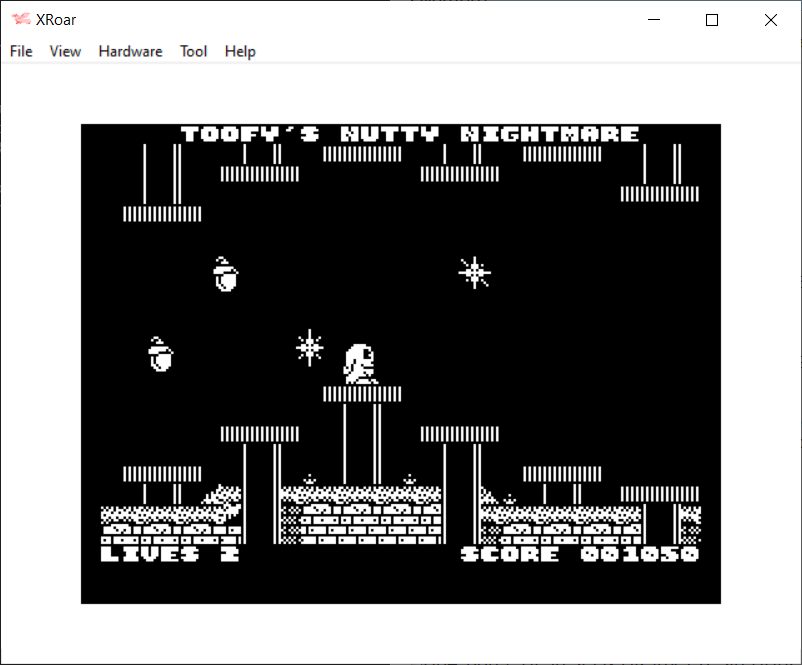Click the Toofy's Nutty Nightmare game title
Viewport: 802px width, 665px height.
point(410,134)
